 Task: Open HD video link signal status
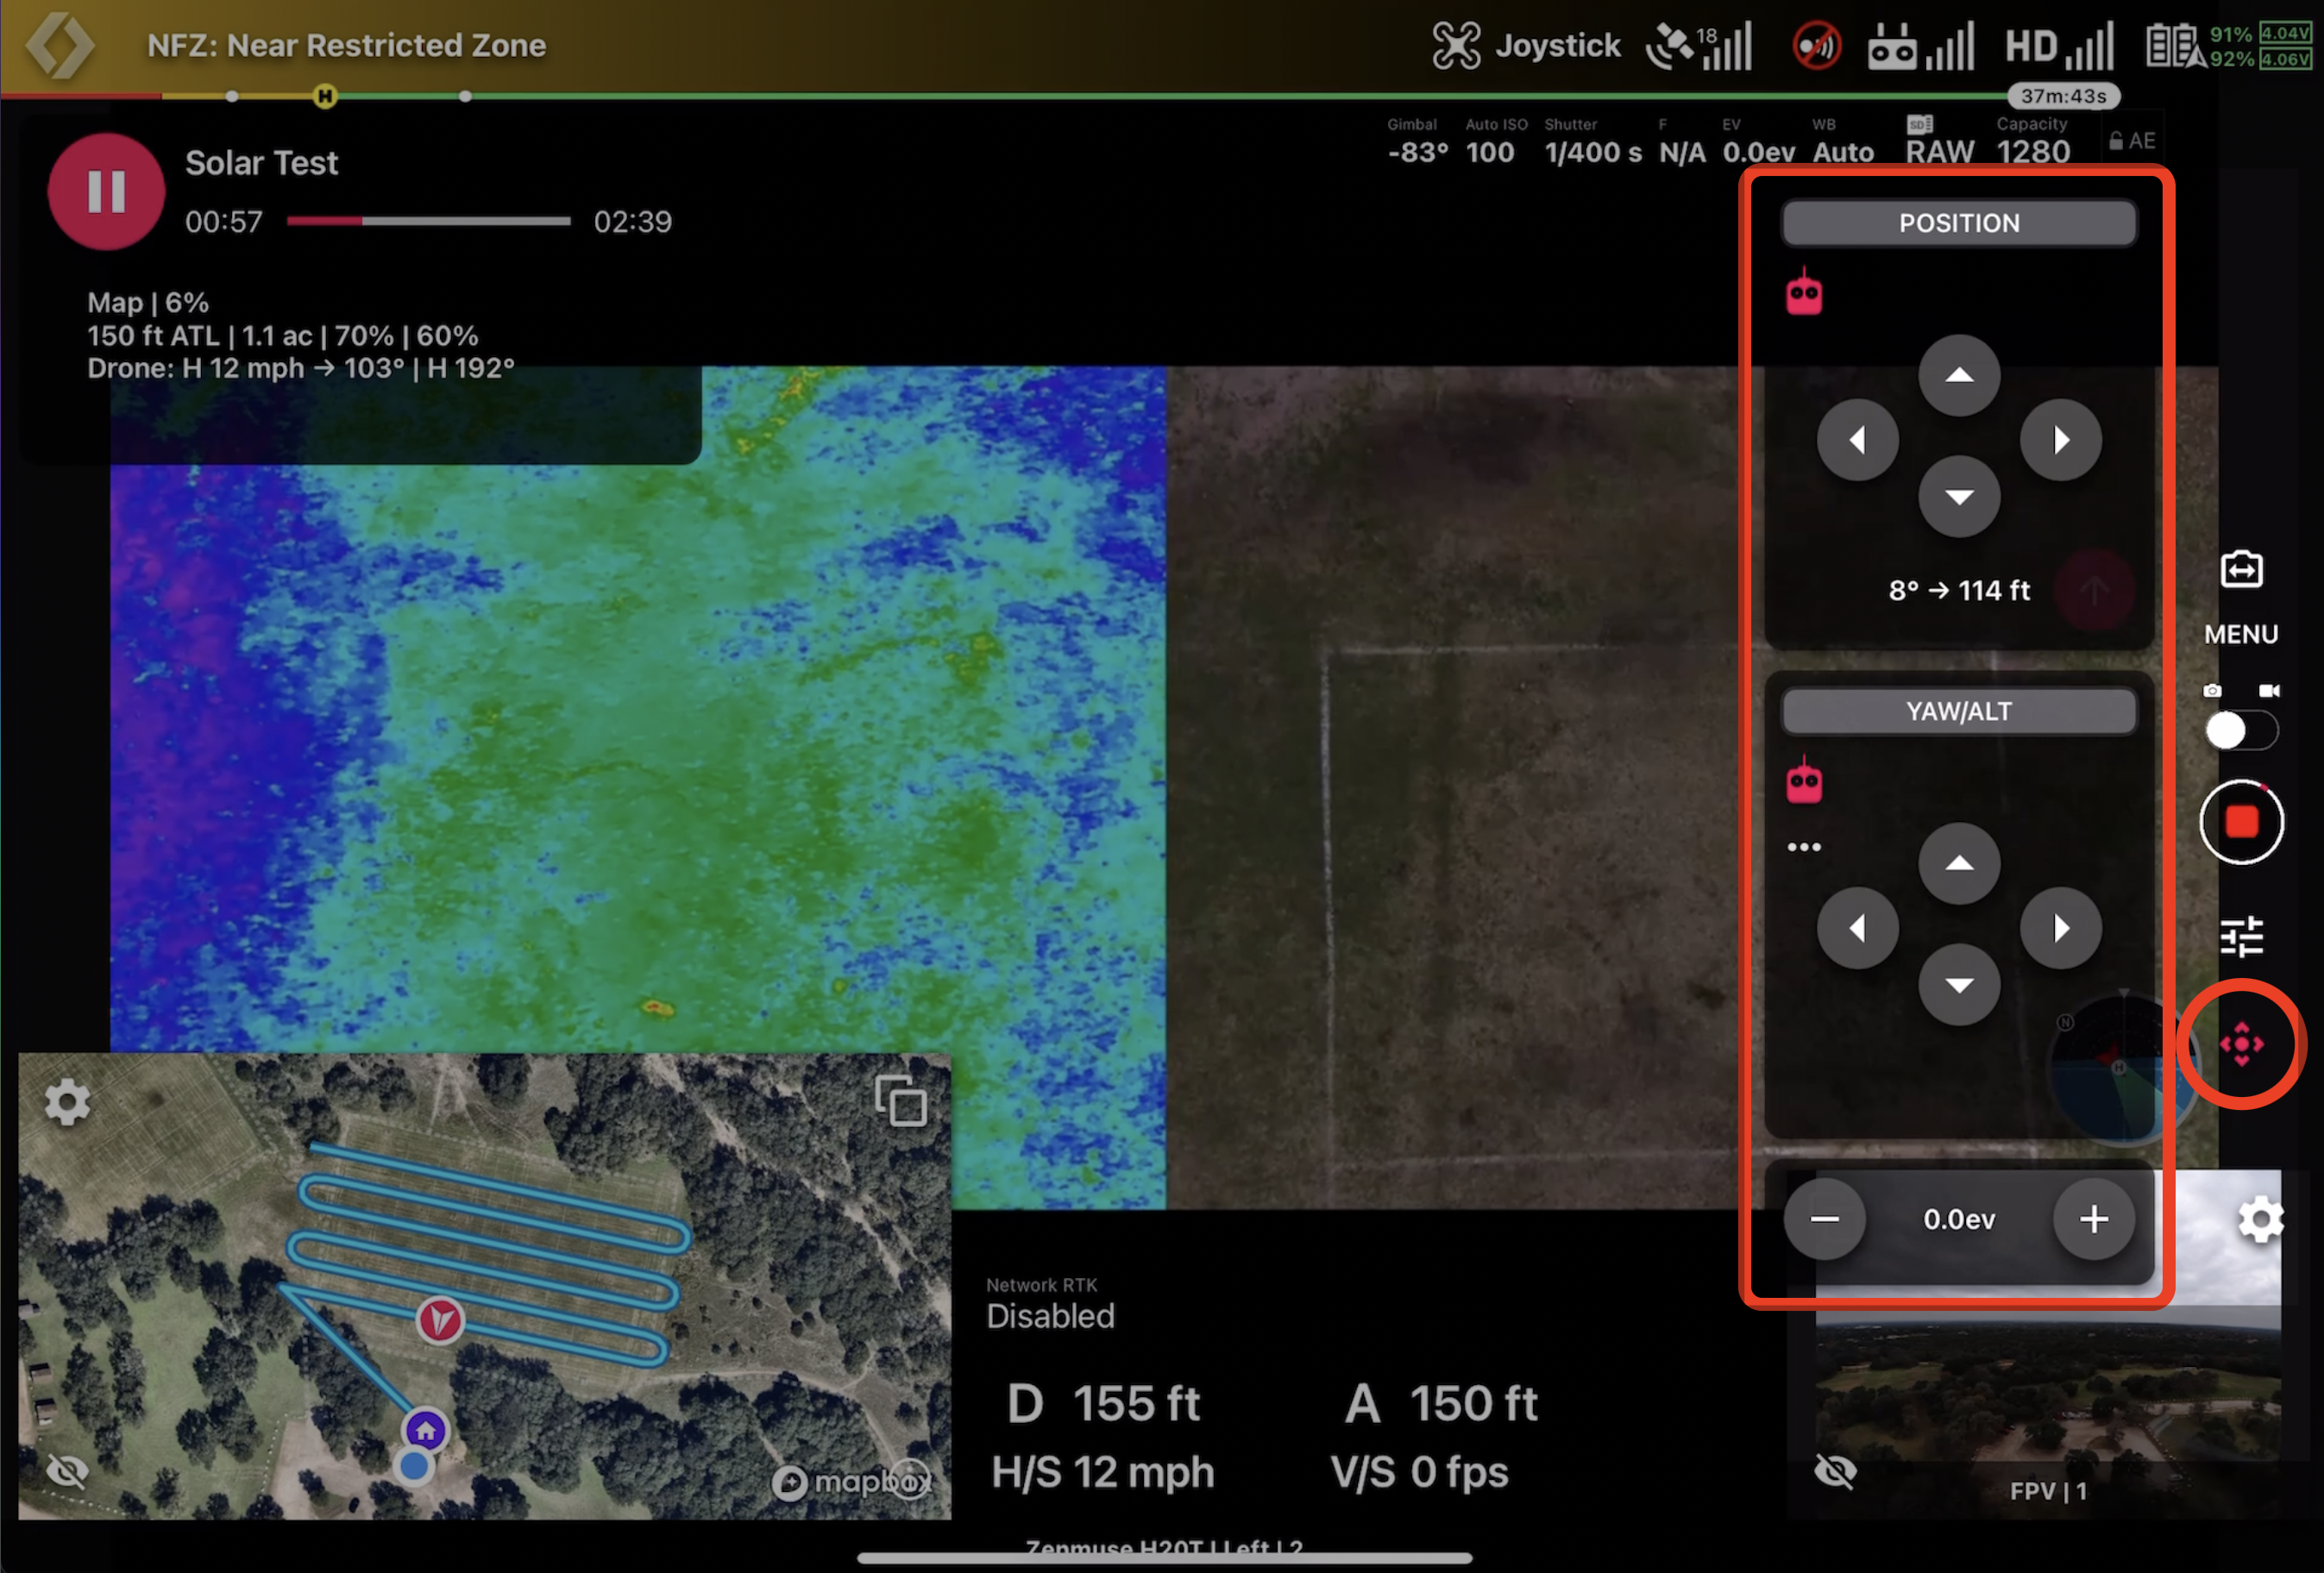click(2059, 46)
